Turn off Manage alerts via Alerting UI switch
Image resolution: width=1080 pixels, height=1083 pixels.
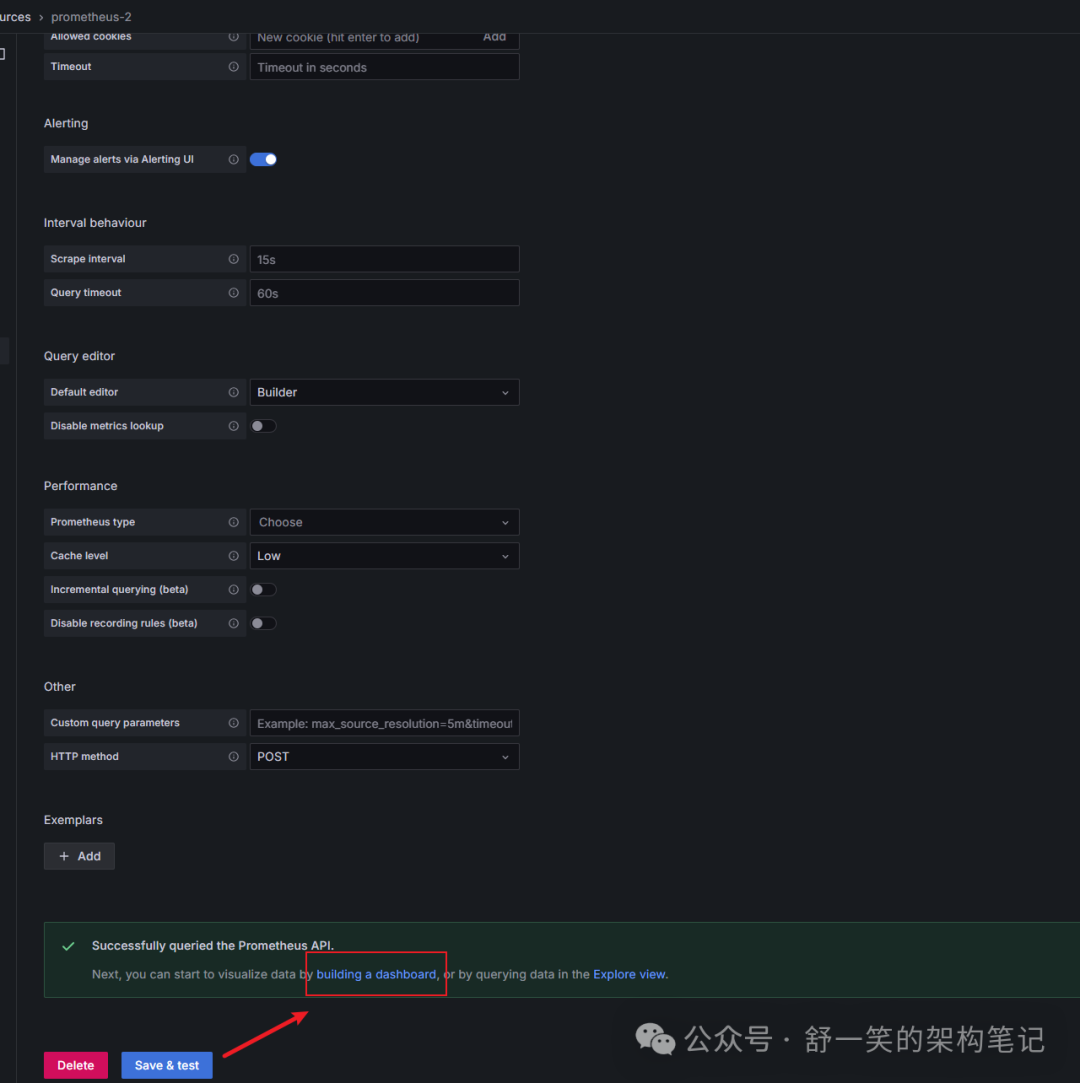coord(263,160)
